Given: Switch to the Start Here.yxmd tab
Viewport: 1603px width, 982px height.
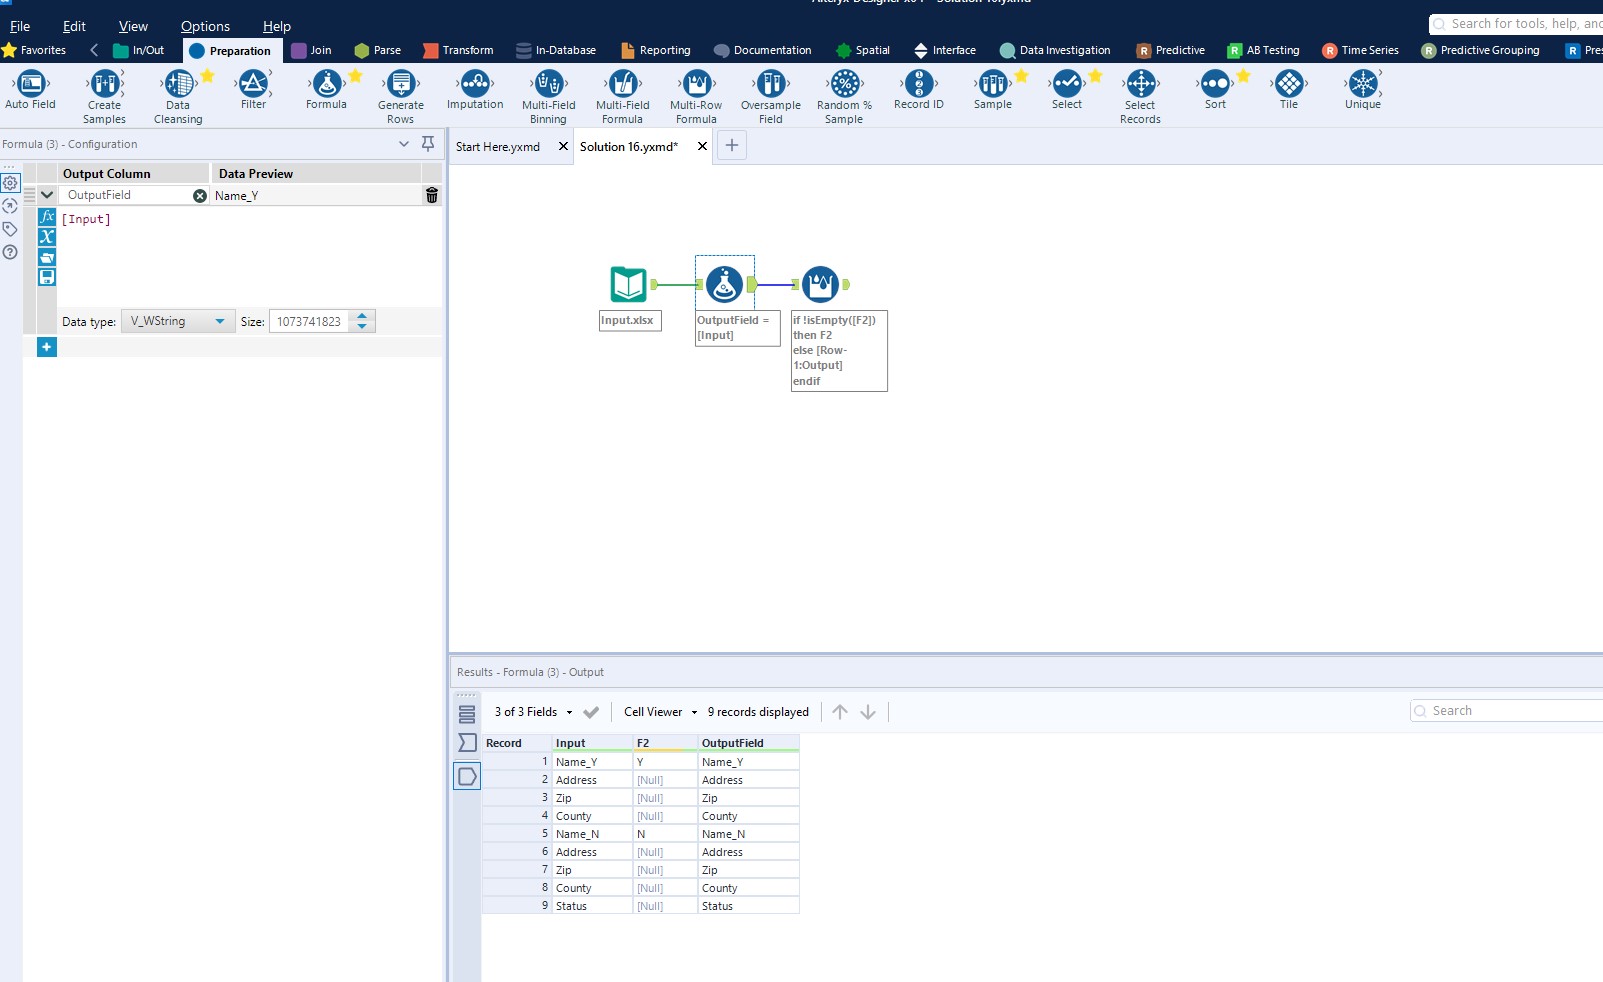Looking at the screenshot, I should point(498,147).
